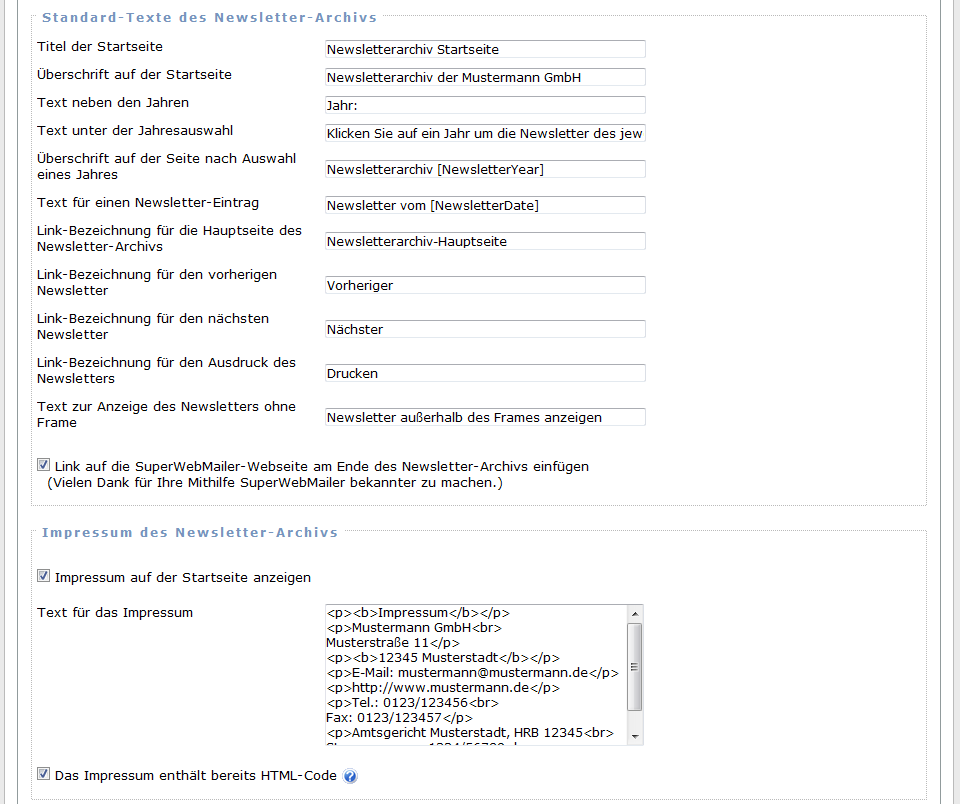
Task: Select the 'Newsletter außerhalb des Frames anzeigen' field
Action: tap(485, 417)
